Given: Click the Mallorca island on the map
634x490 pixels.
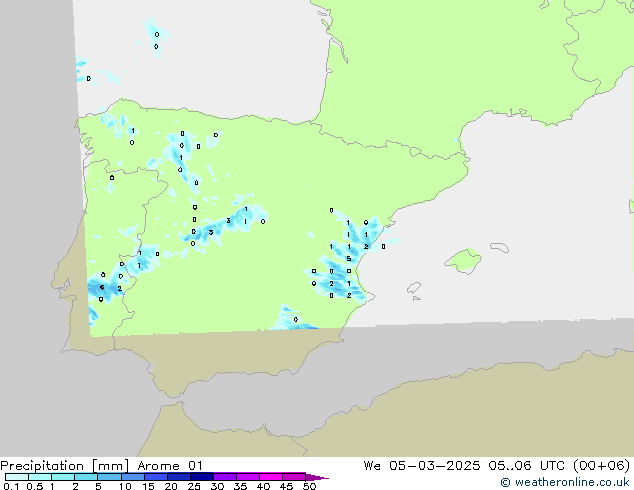Looking at the screenshot, I should [463, 261].
